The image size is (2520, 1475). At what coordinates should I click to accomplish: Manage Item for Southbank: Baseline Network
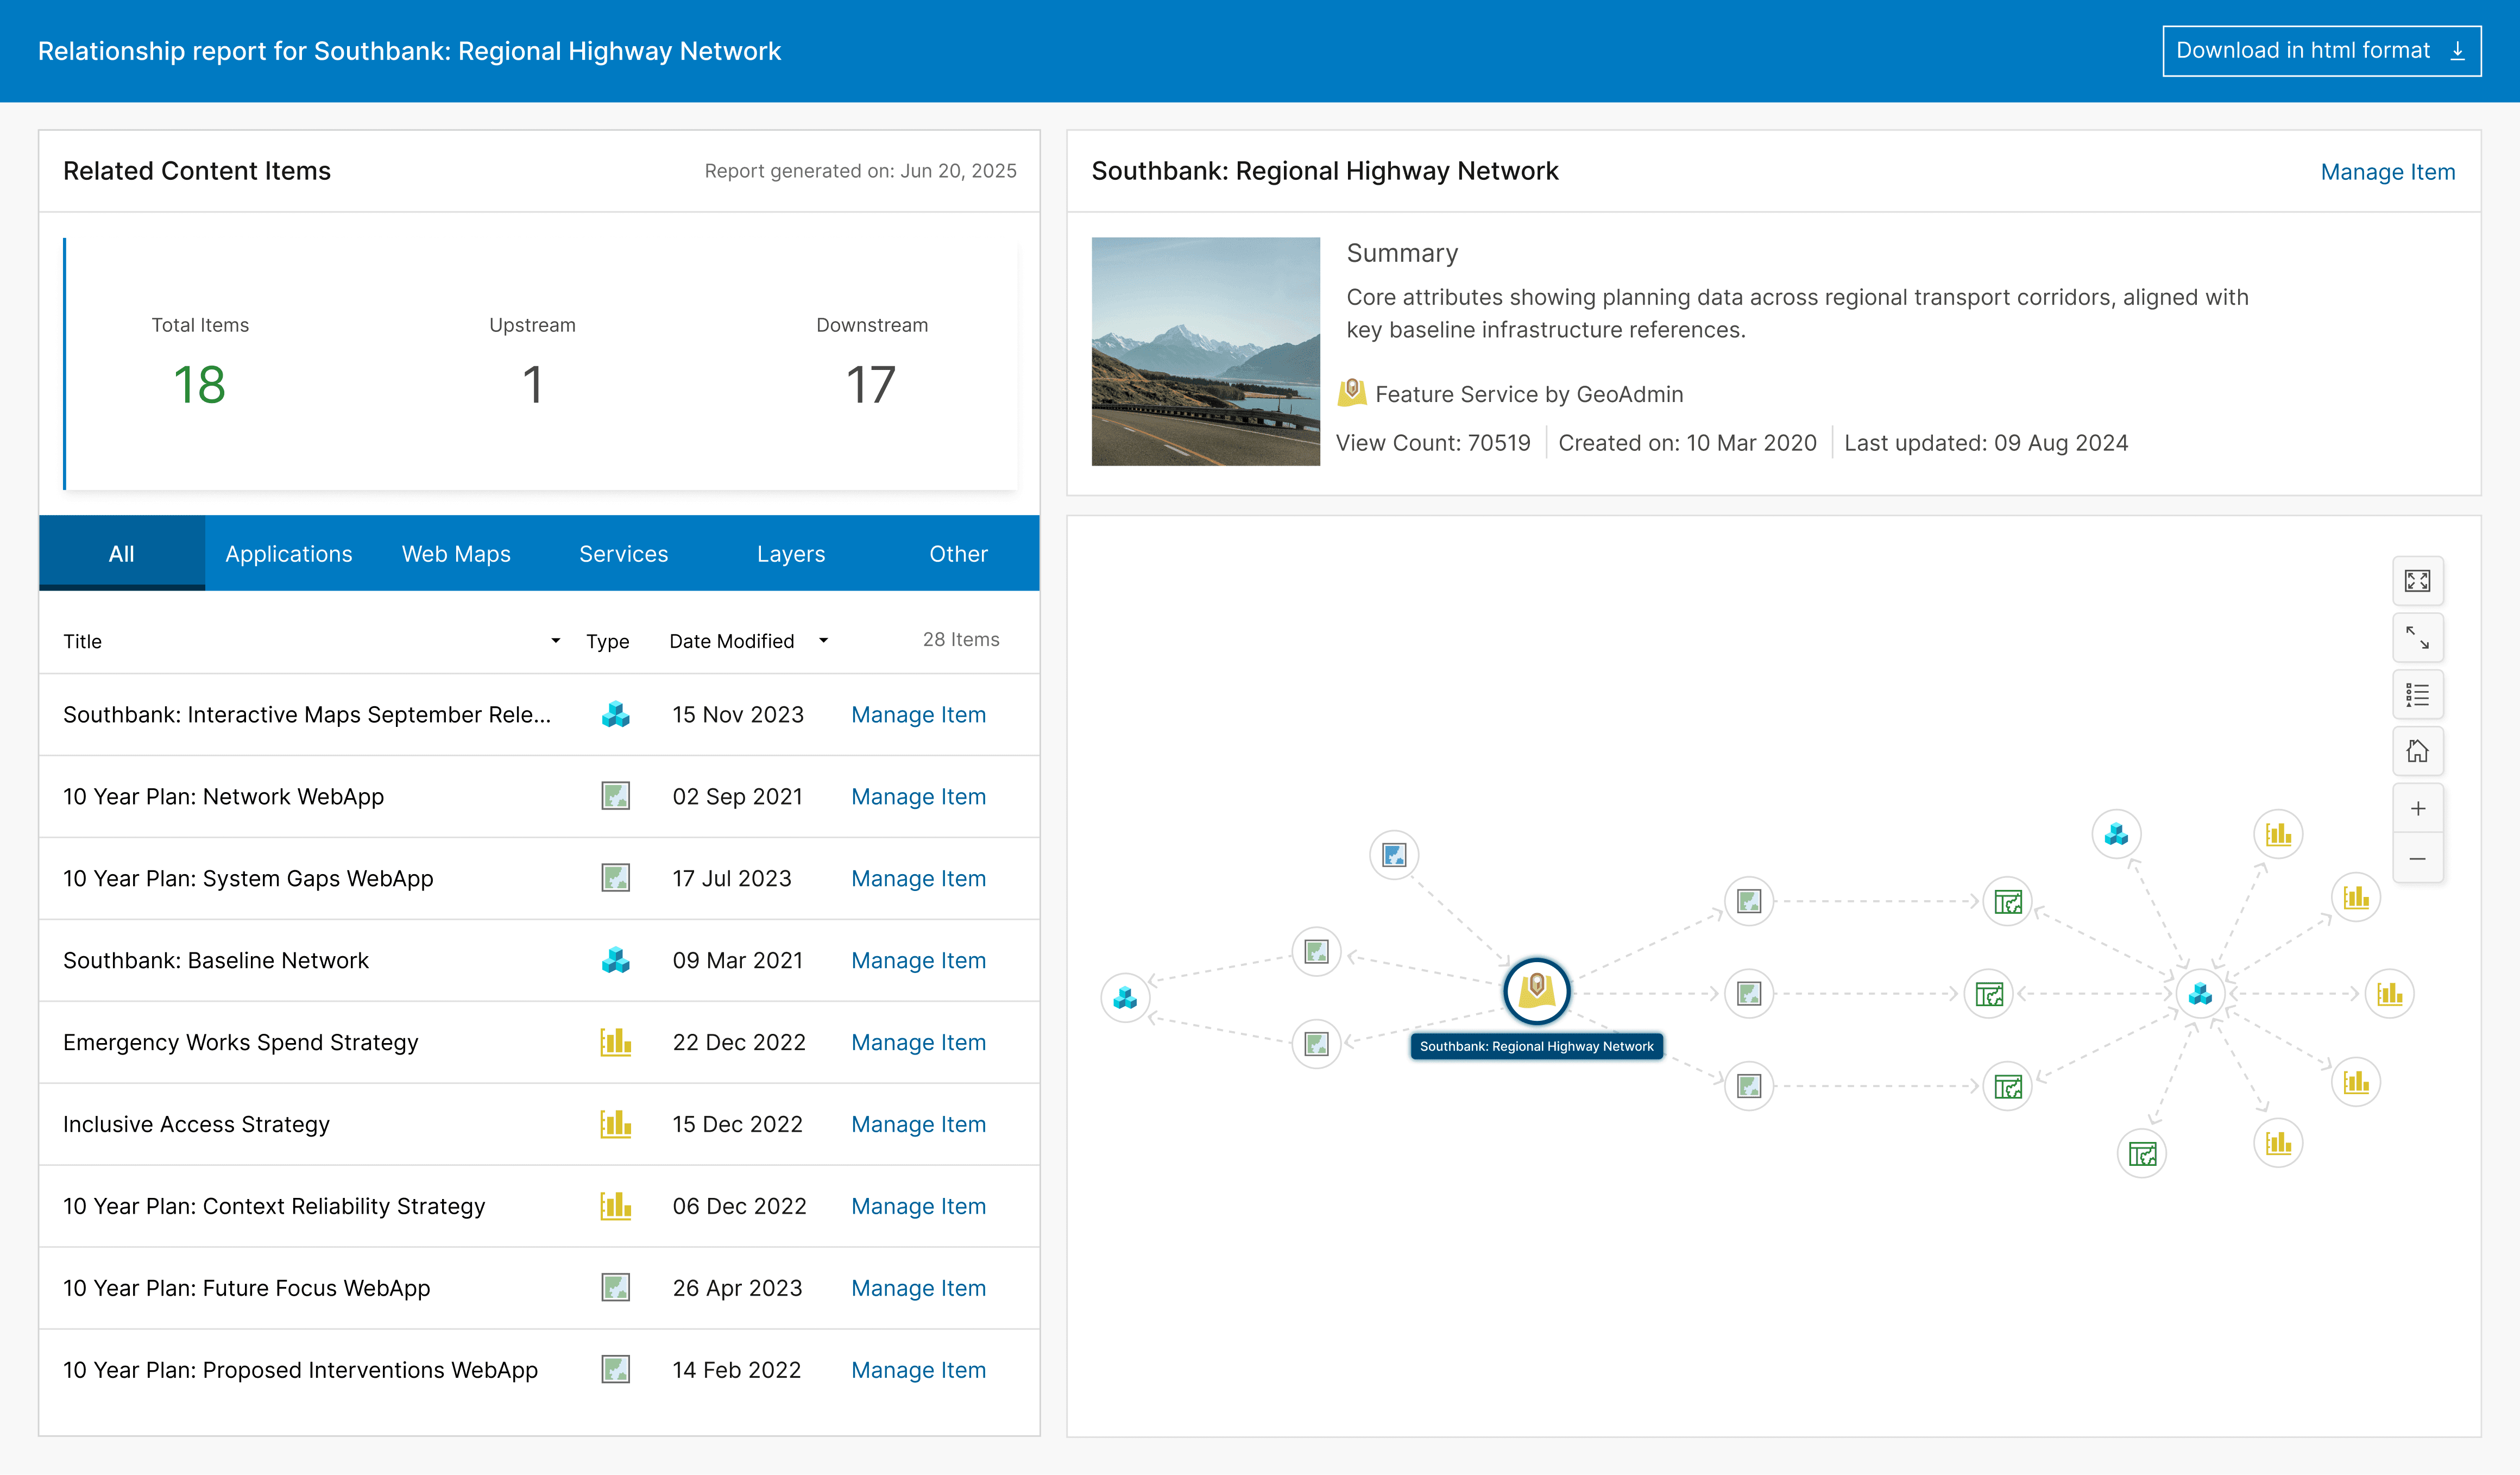(x=918, y=960)
